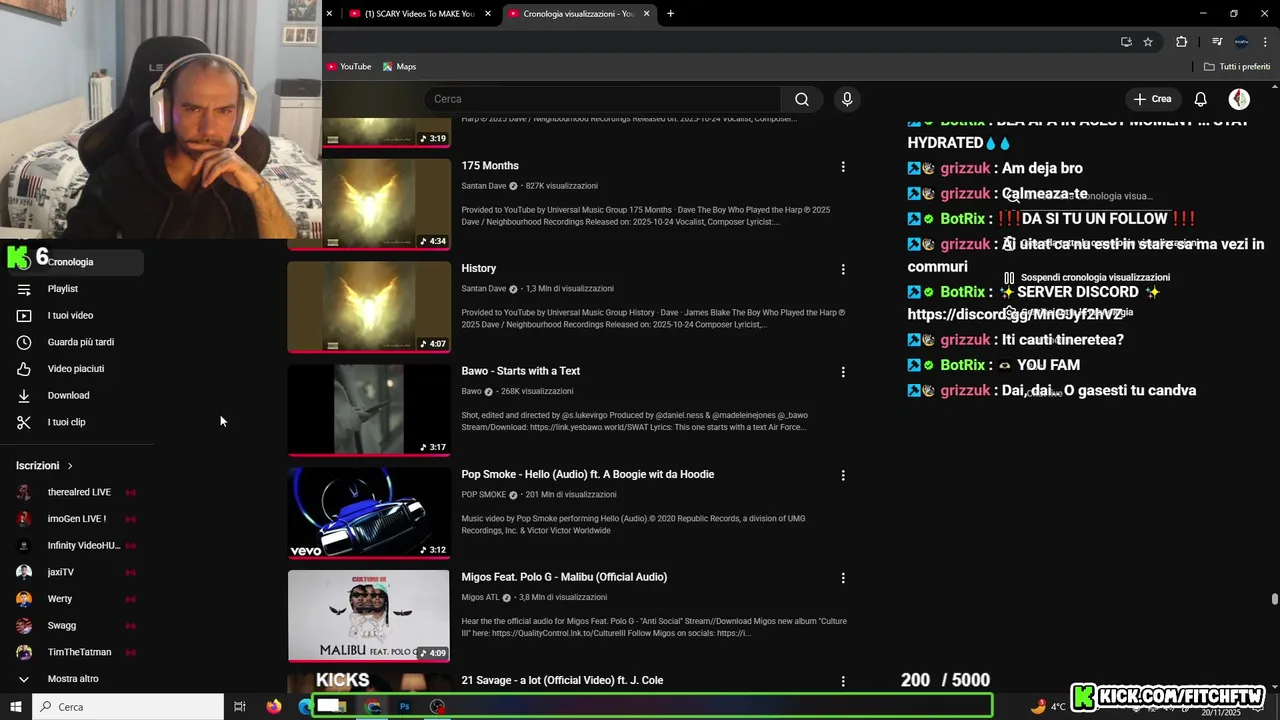Click Sospendi cronologia visualizzazioni
The image size is (1280, 720).
[1088, 278]
